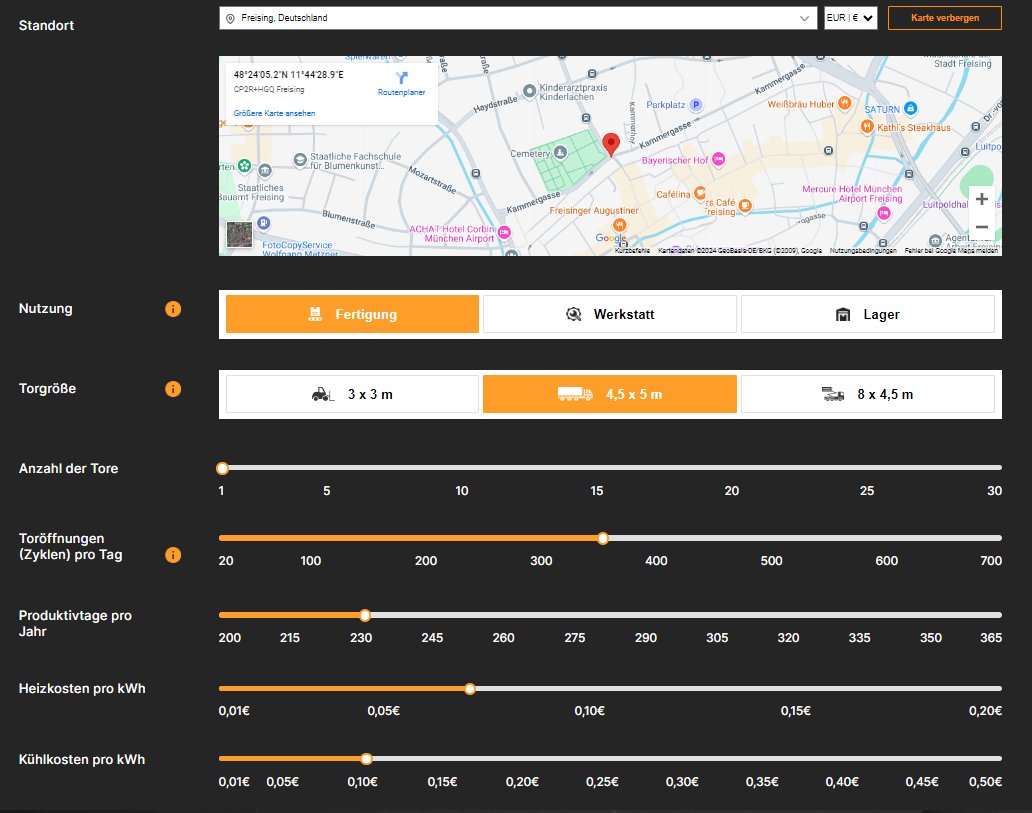The width and height of the screenshot is (1032, 813).
Task: Open the Routenplaner directions icon
Action: pyautogui.click(x=401, y=78)
